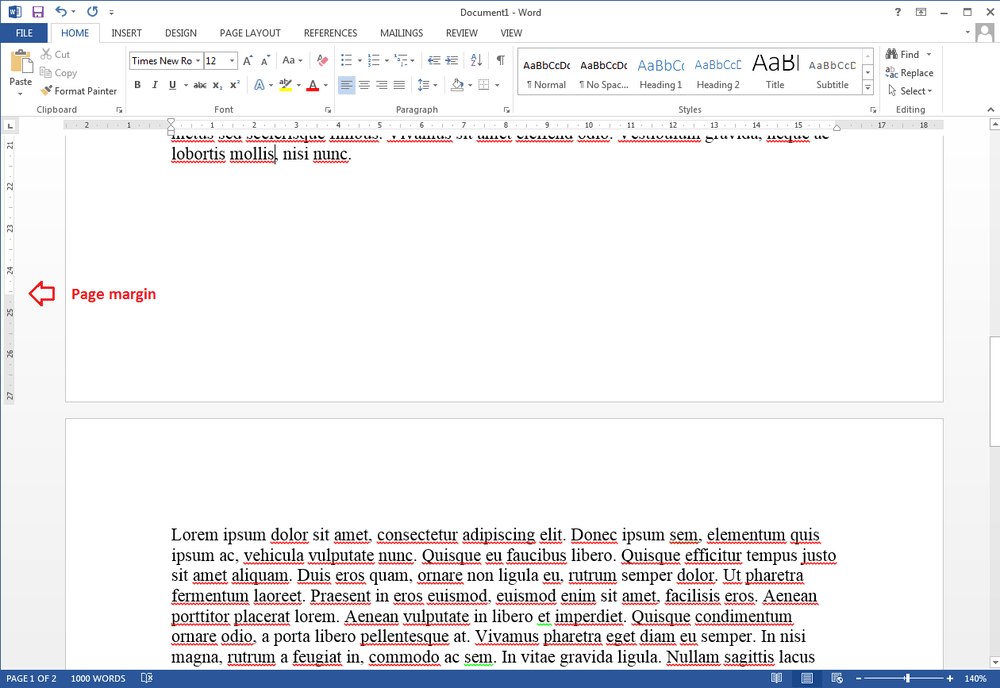
Task: Apply center paragraph alignment
Action: [364, 85]
